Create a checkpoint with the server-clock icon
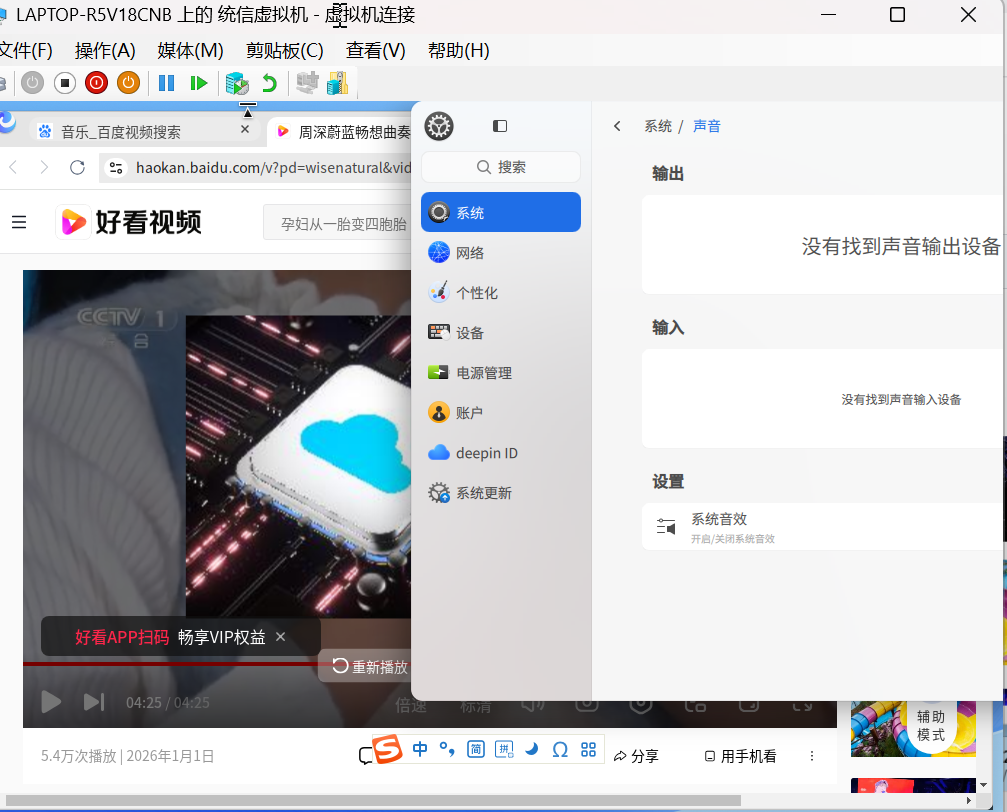Viewport: 1007px width, 812px height. tap(237, 83)
